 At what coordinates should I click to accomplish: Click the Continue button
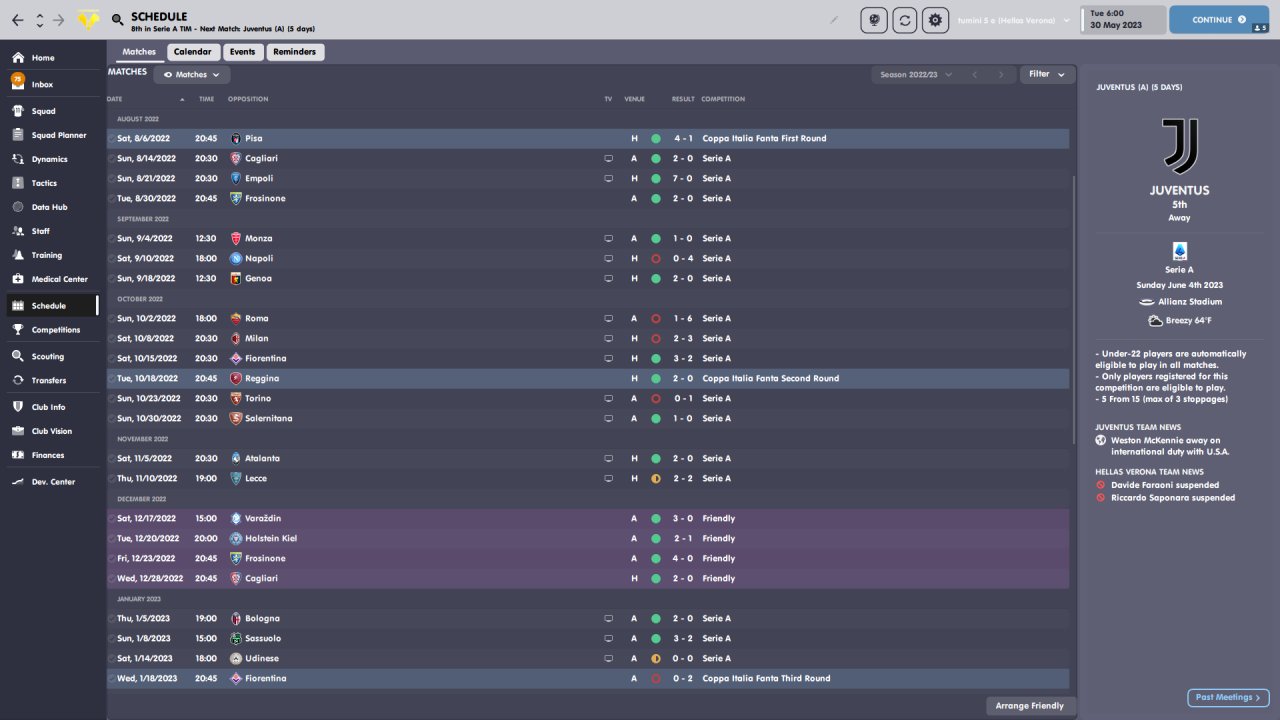click(1218, 20)
